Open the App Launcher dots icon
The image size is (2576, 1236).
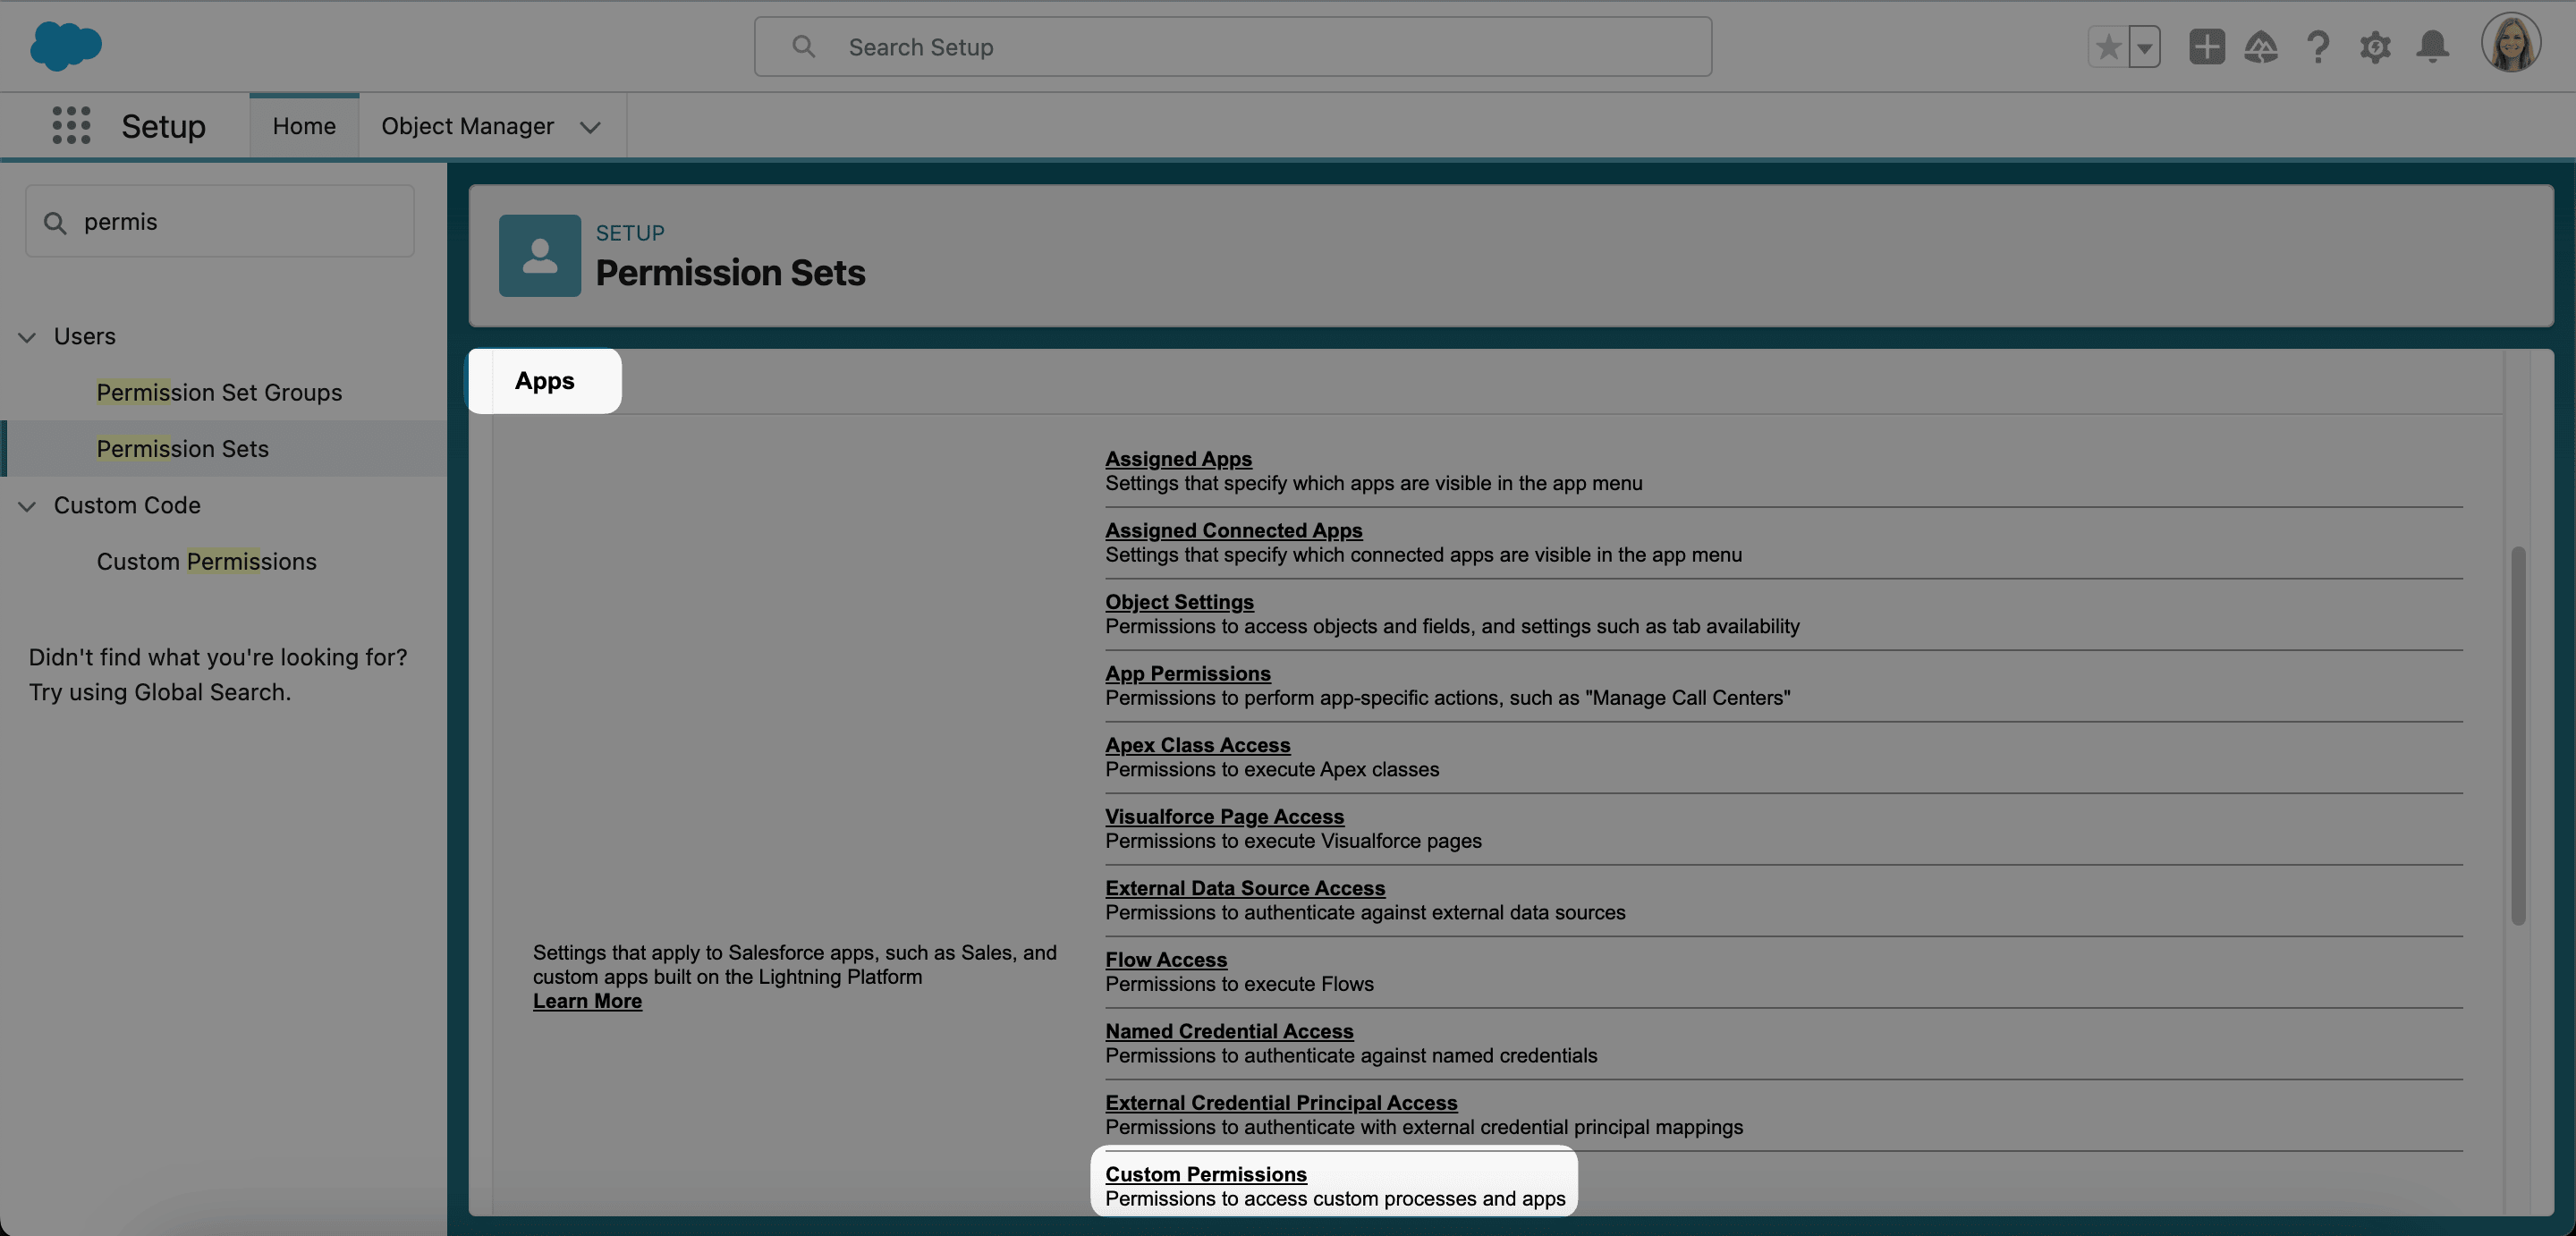point(71,126)
